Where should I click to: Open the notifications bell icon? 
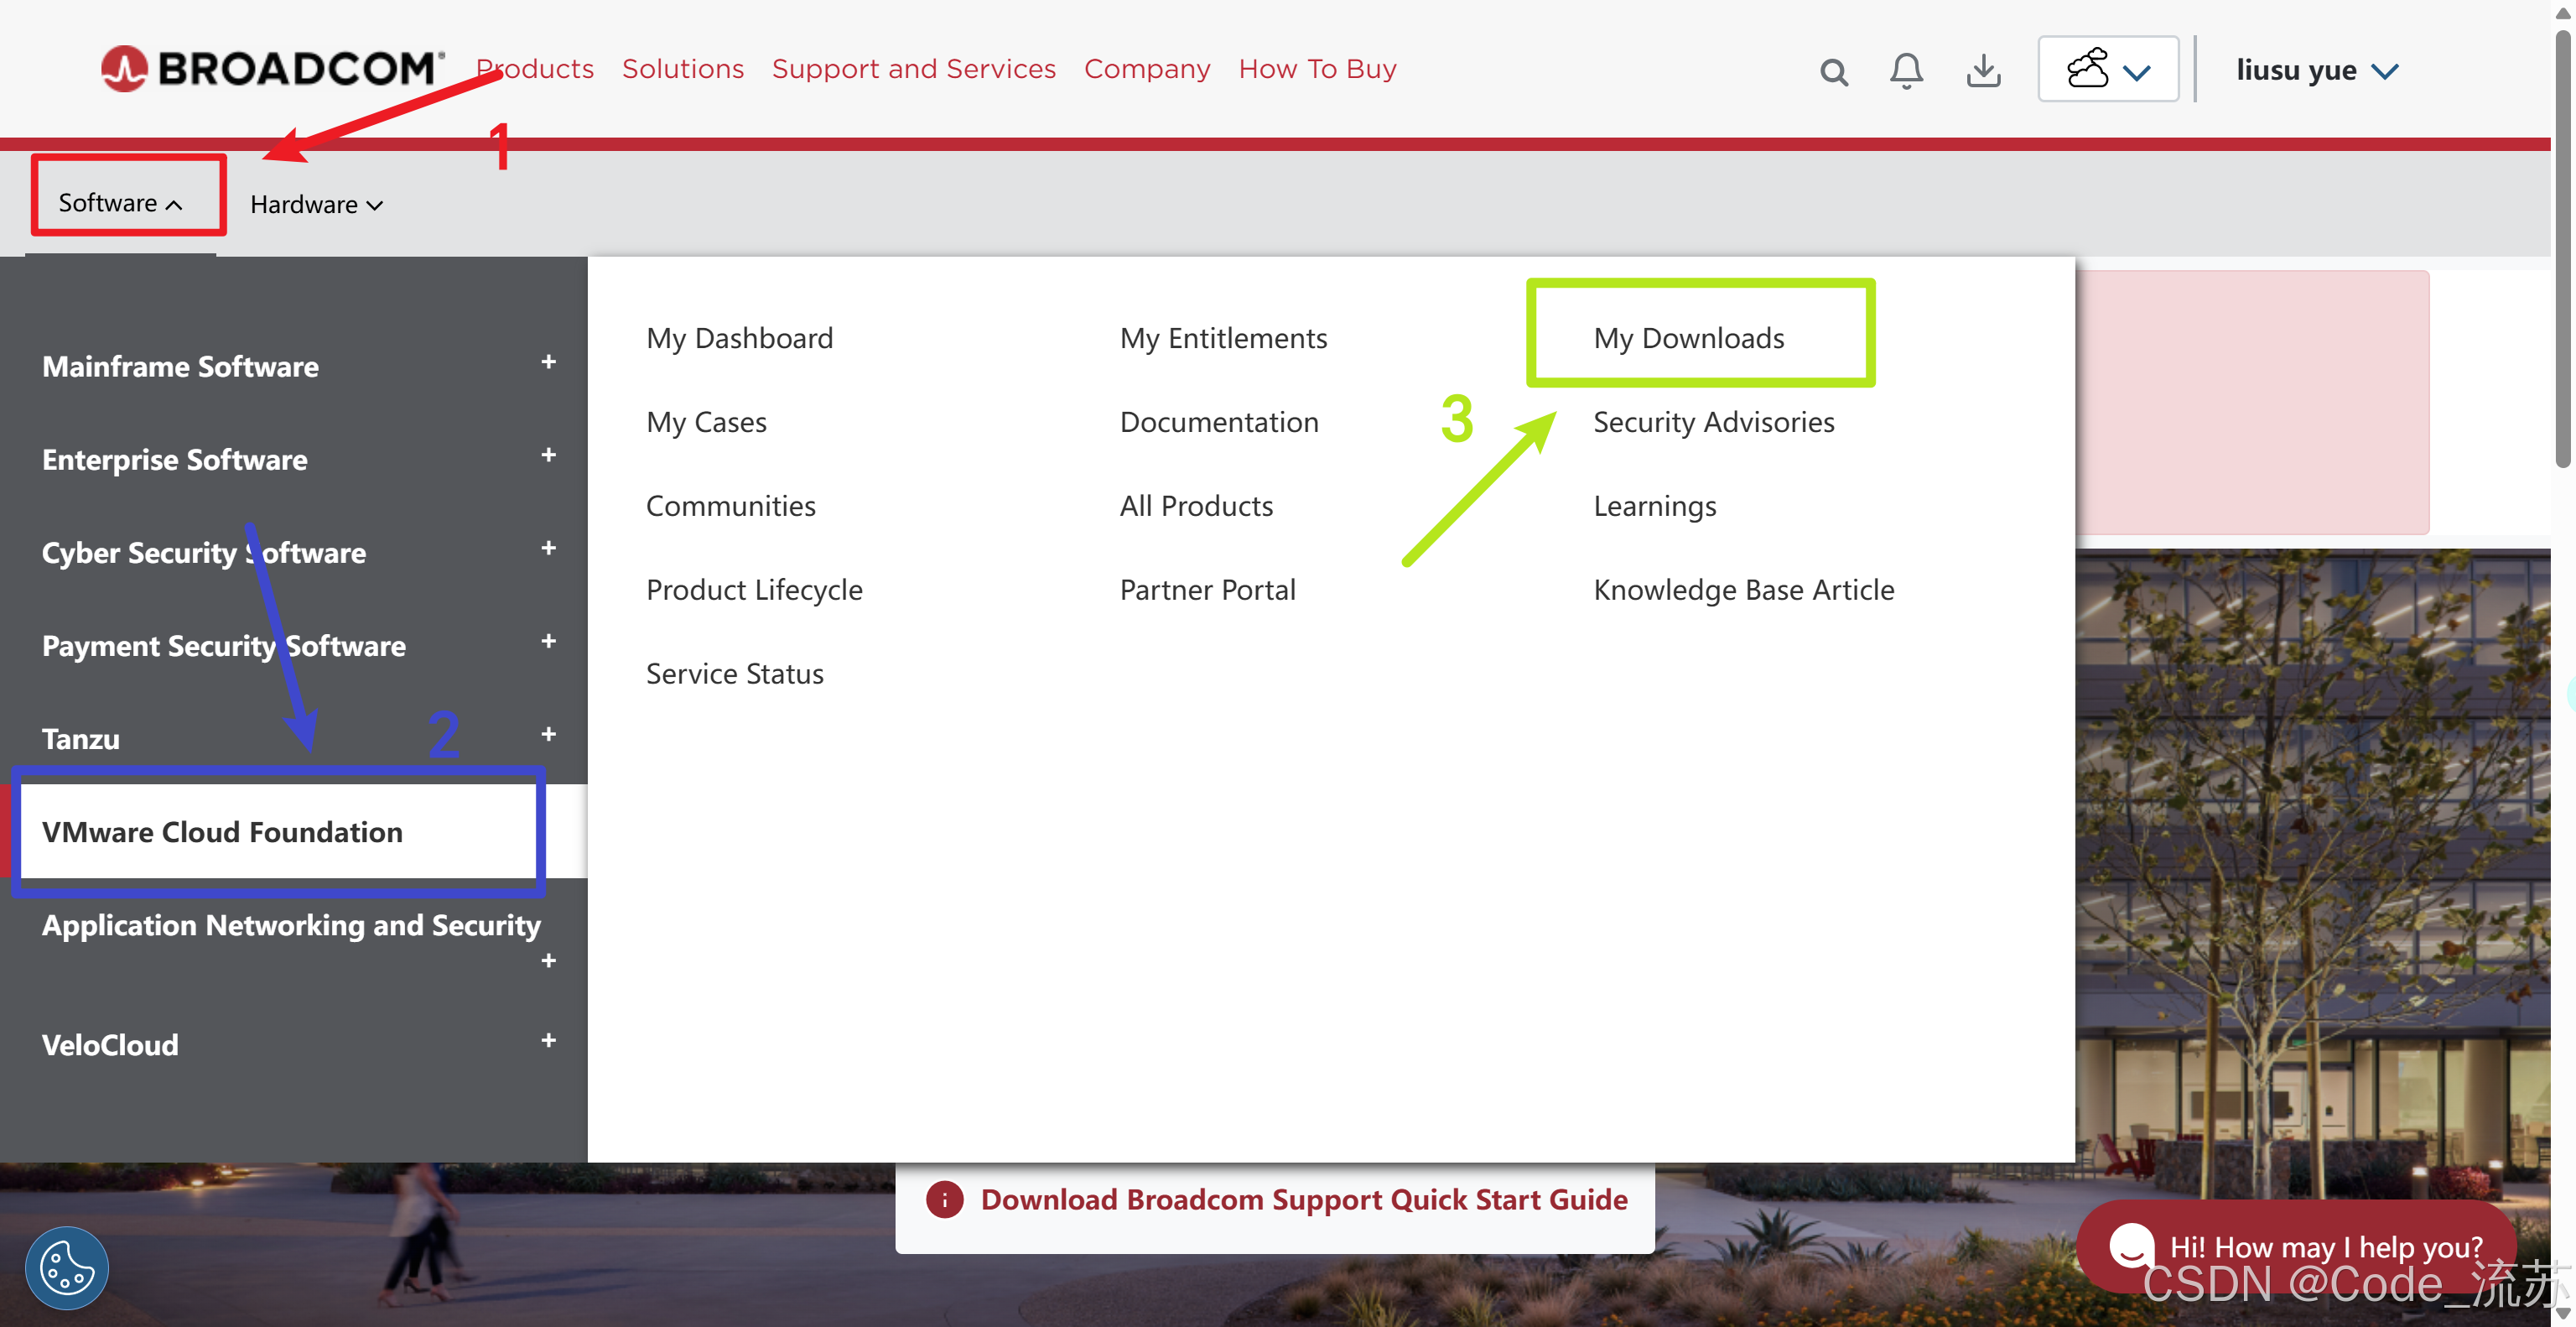point(1906,70)
